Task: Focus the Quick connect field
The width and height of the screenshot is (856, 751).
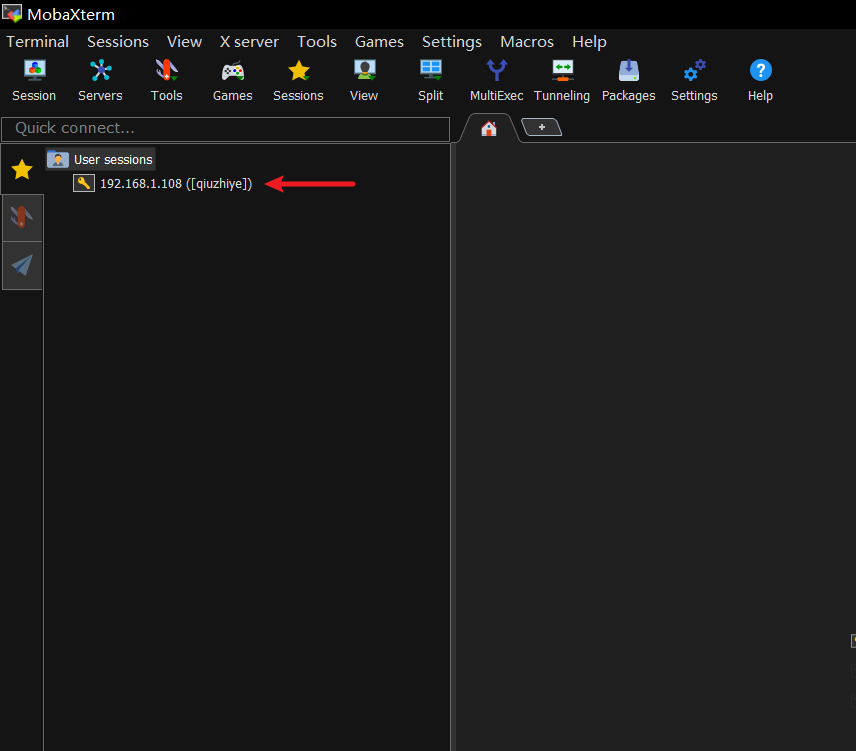Action: coord(225,129)
